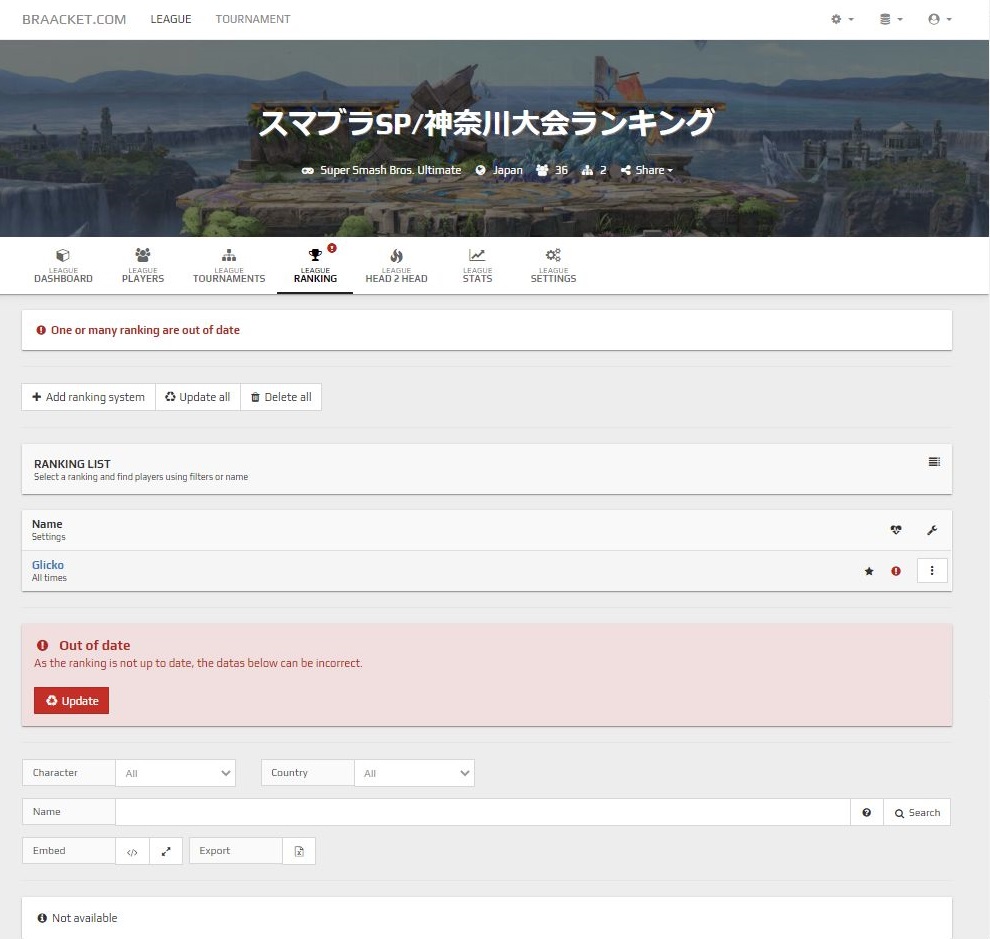Open the database stack dropdown in top bar
The image size is (990, 939).
pyautogui.click(x=891, y=20)
